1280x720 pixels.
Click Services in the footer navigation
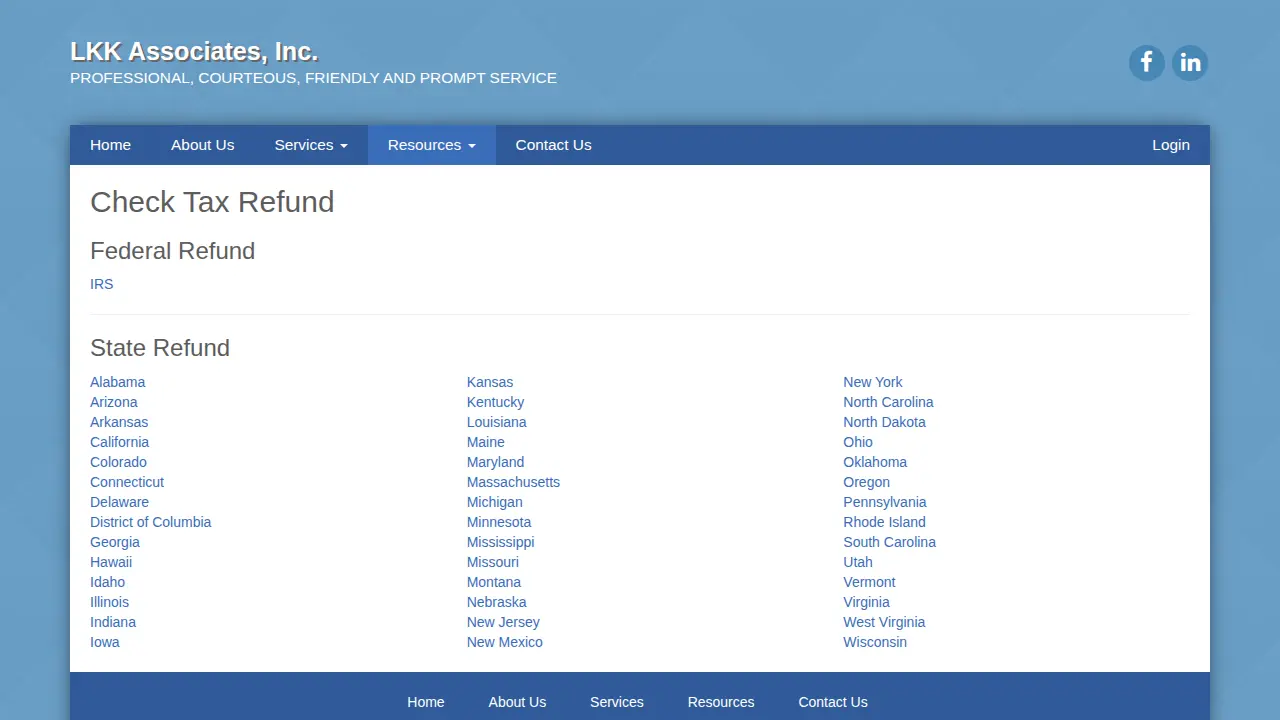coord(617,702)
